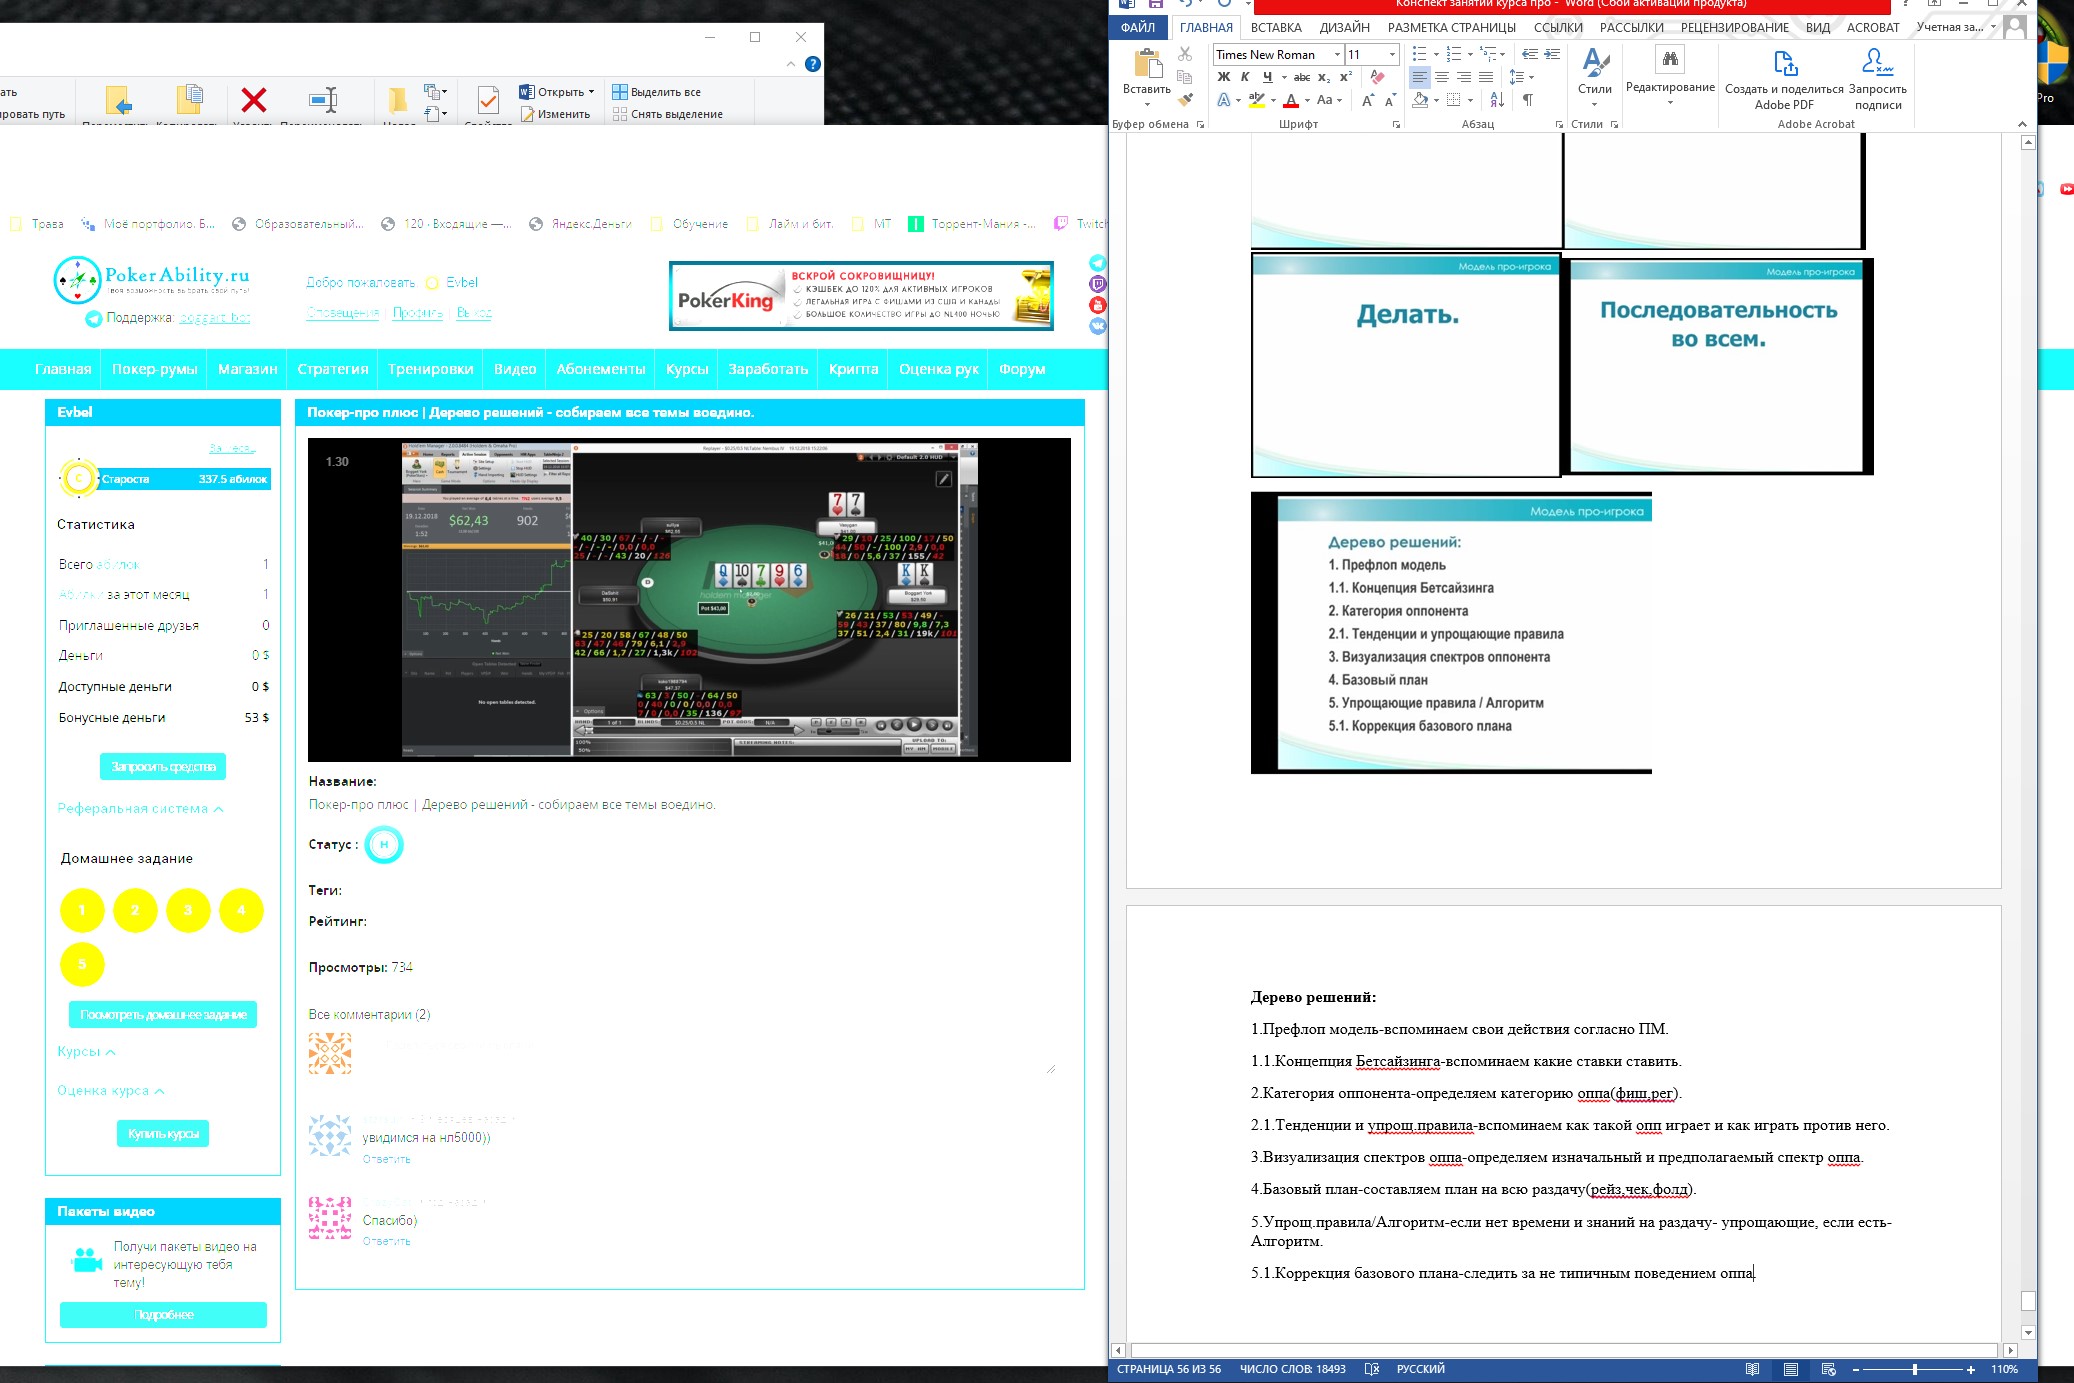Viewport: 2074px width, 1383px height.
Task: Switch to Read Mode view in status bar
Action: pos(1752,1369)
